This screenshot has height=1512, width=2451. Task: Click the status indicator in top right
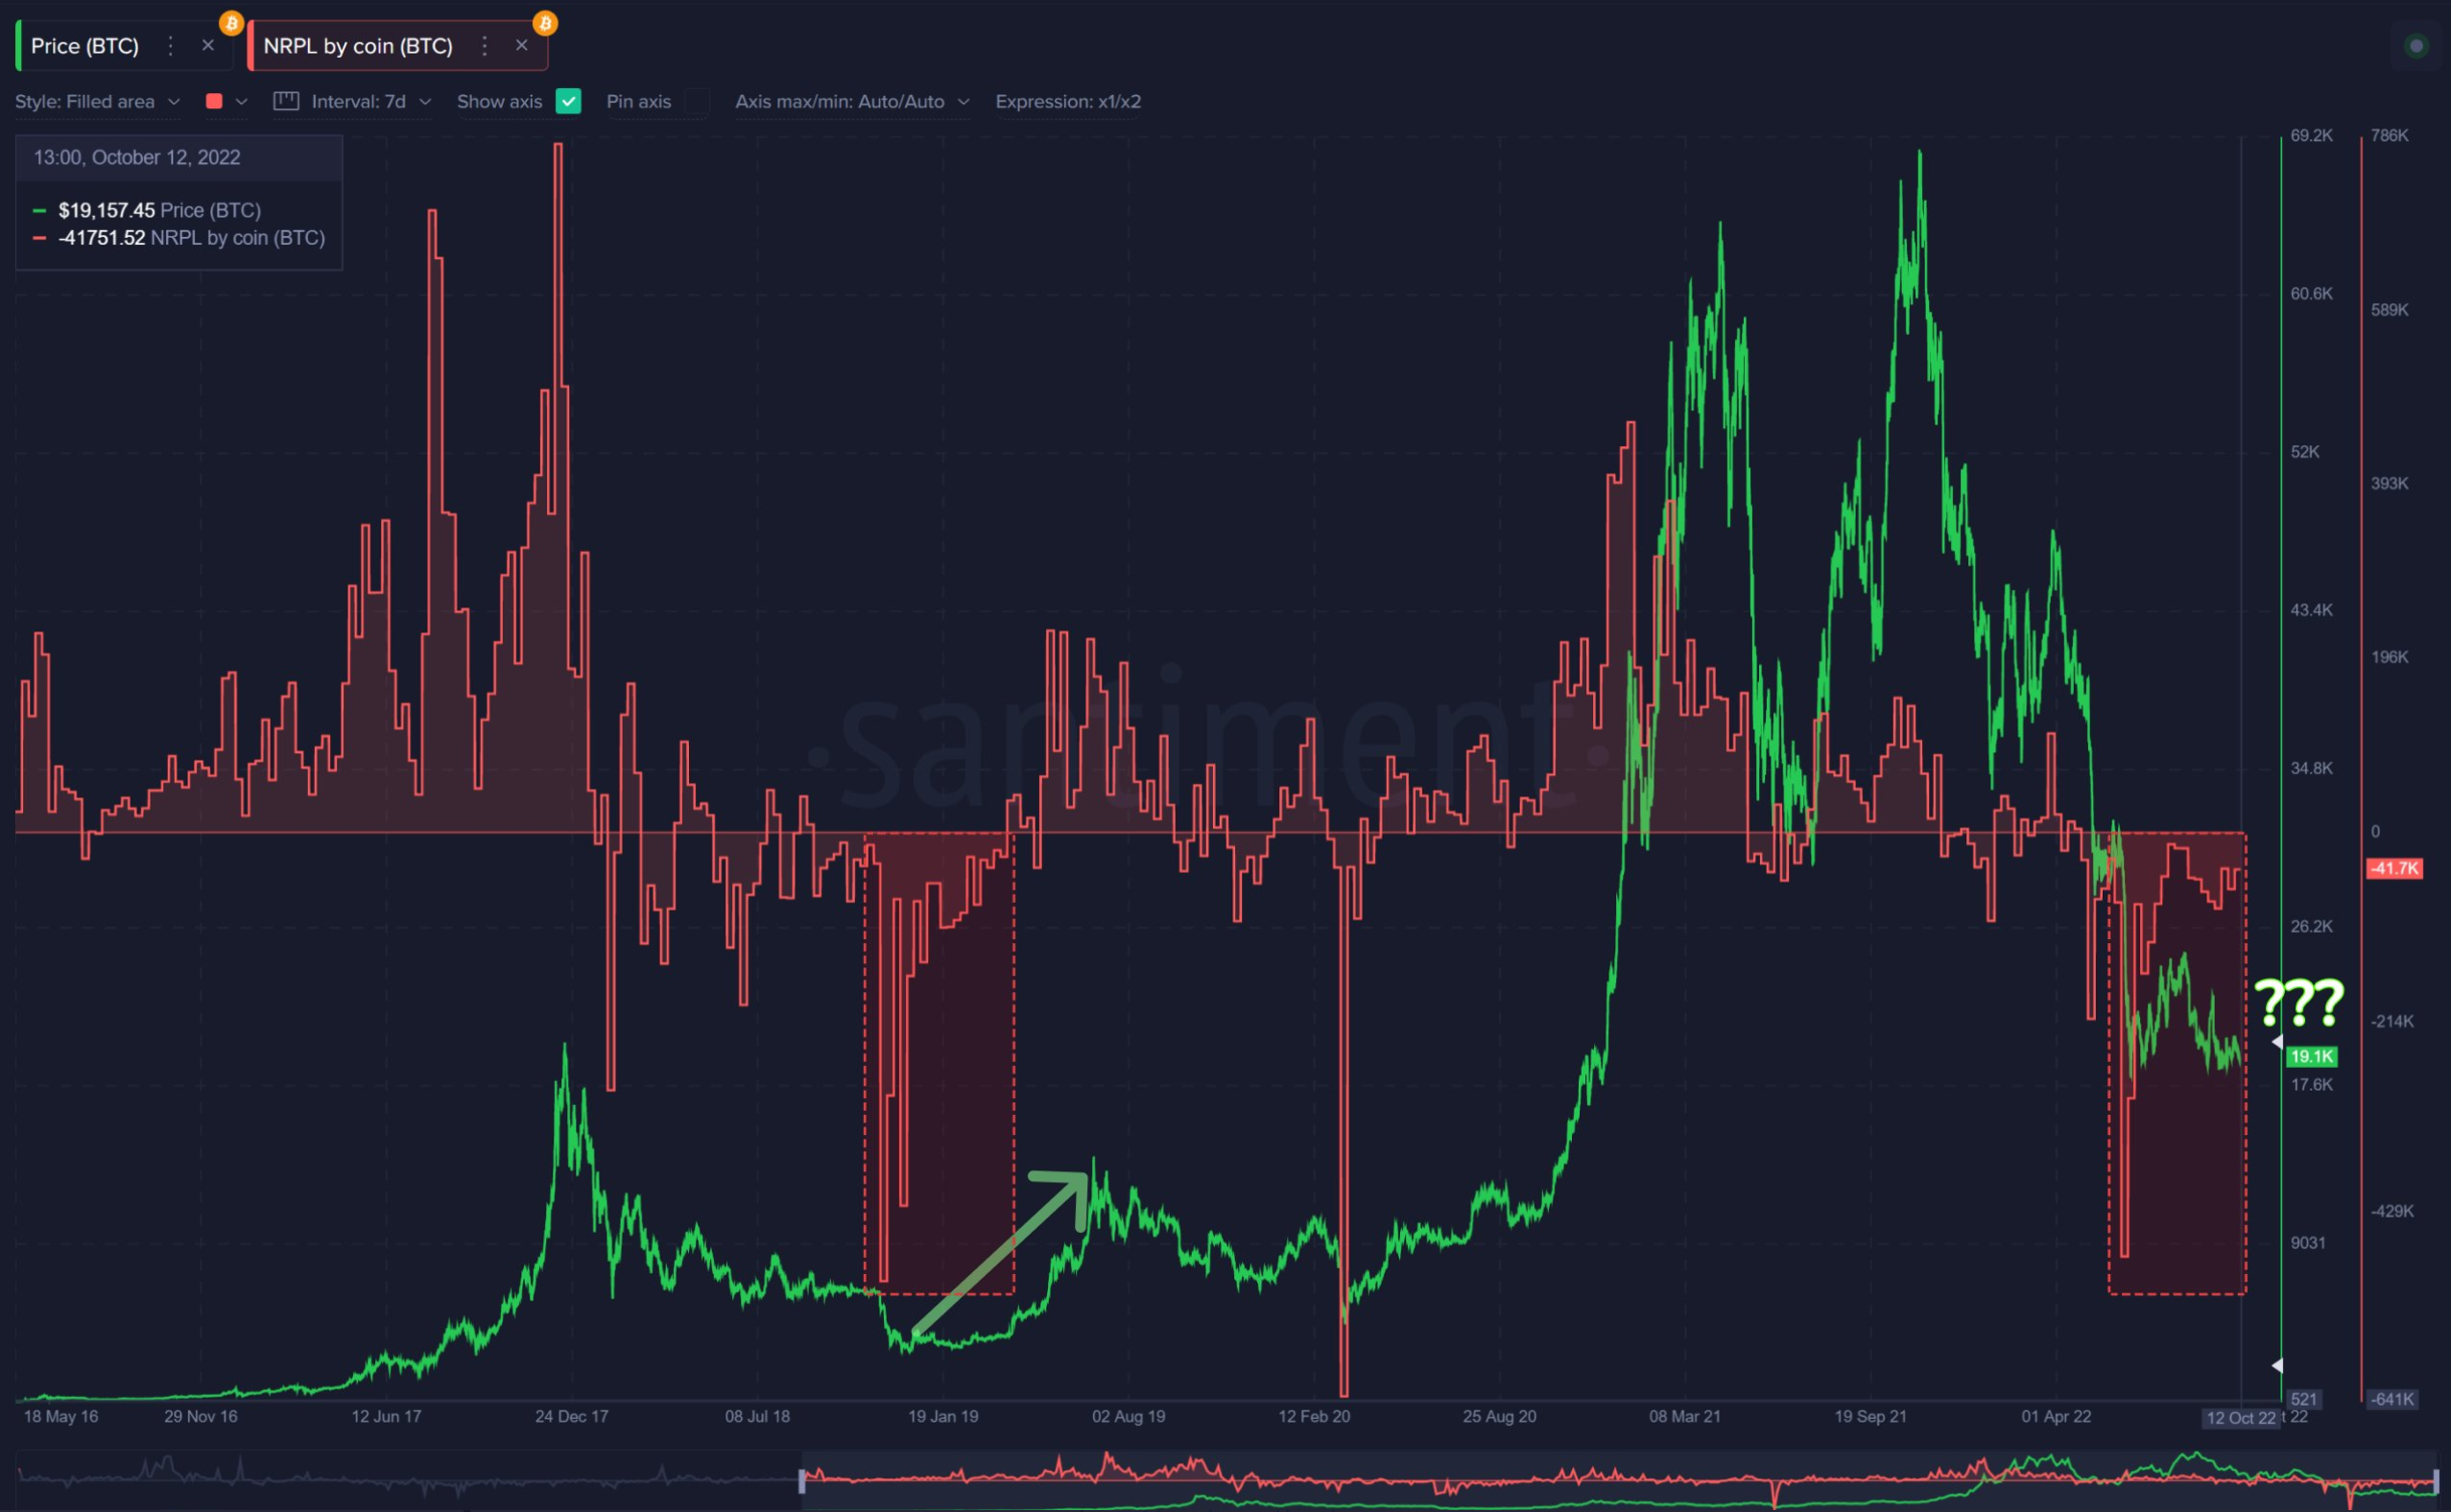(x=2416, y=46)
